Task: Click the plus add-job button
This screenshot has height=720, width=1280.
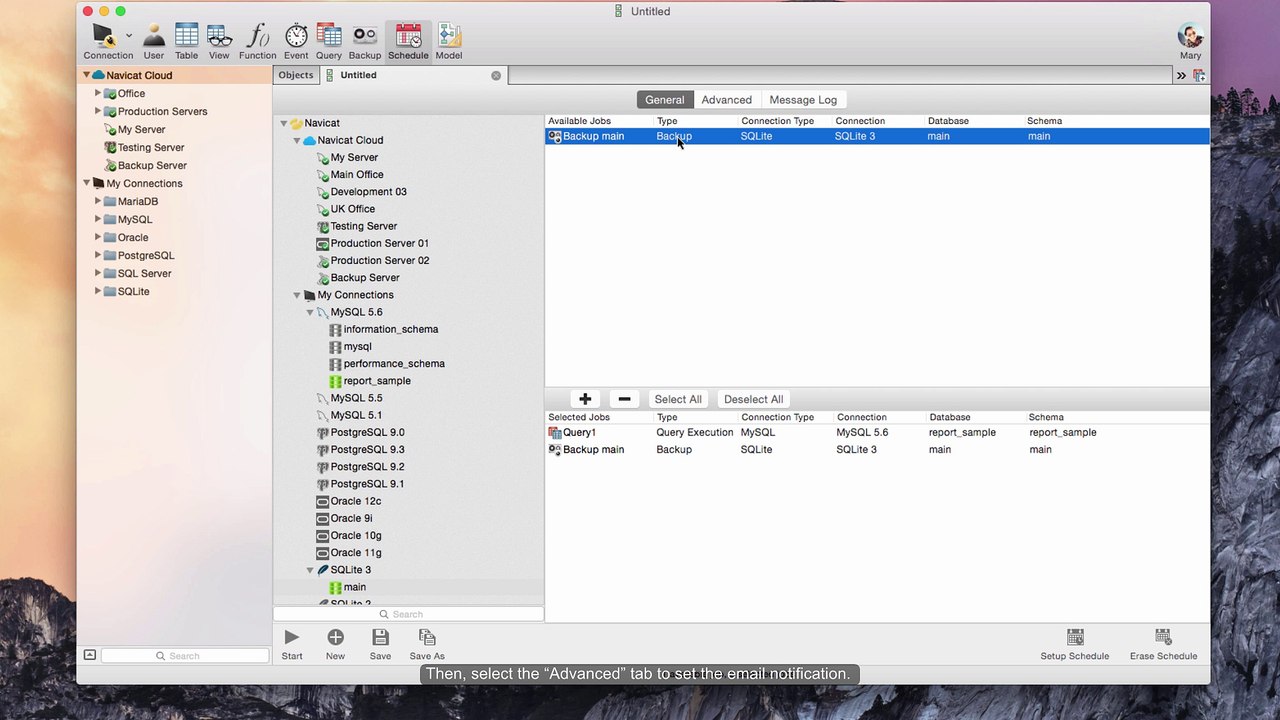Action: coord(585,399)
